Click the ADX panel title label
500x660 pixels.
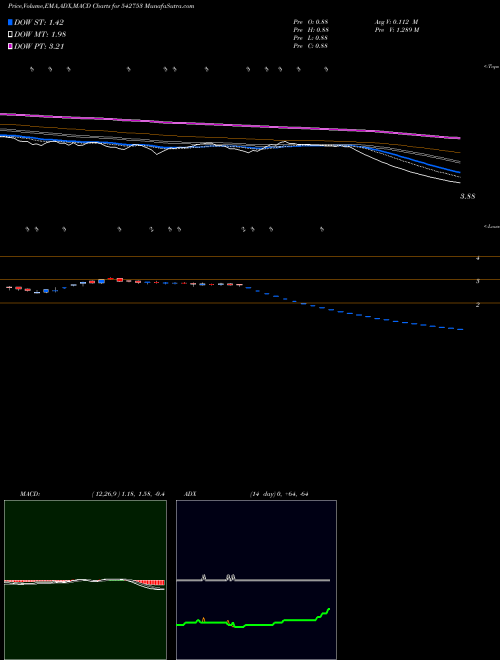[190, 494]
